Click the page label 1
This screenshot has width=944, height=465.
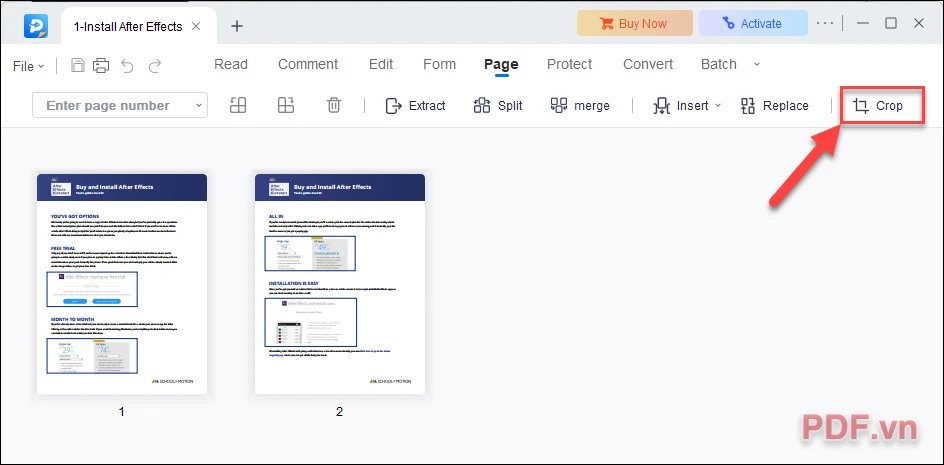point(122,412)
